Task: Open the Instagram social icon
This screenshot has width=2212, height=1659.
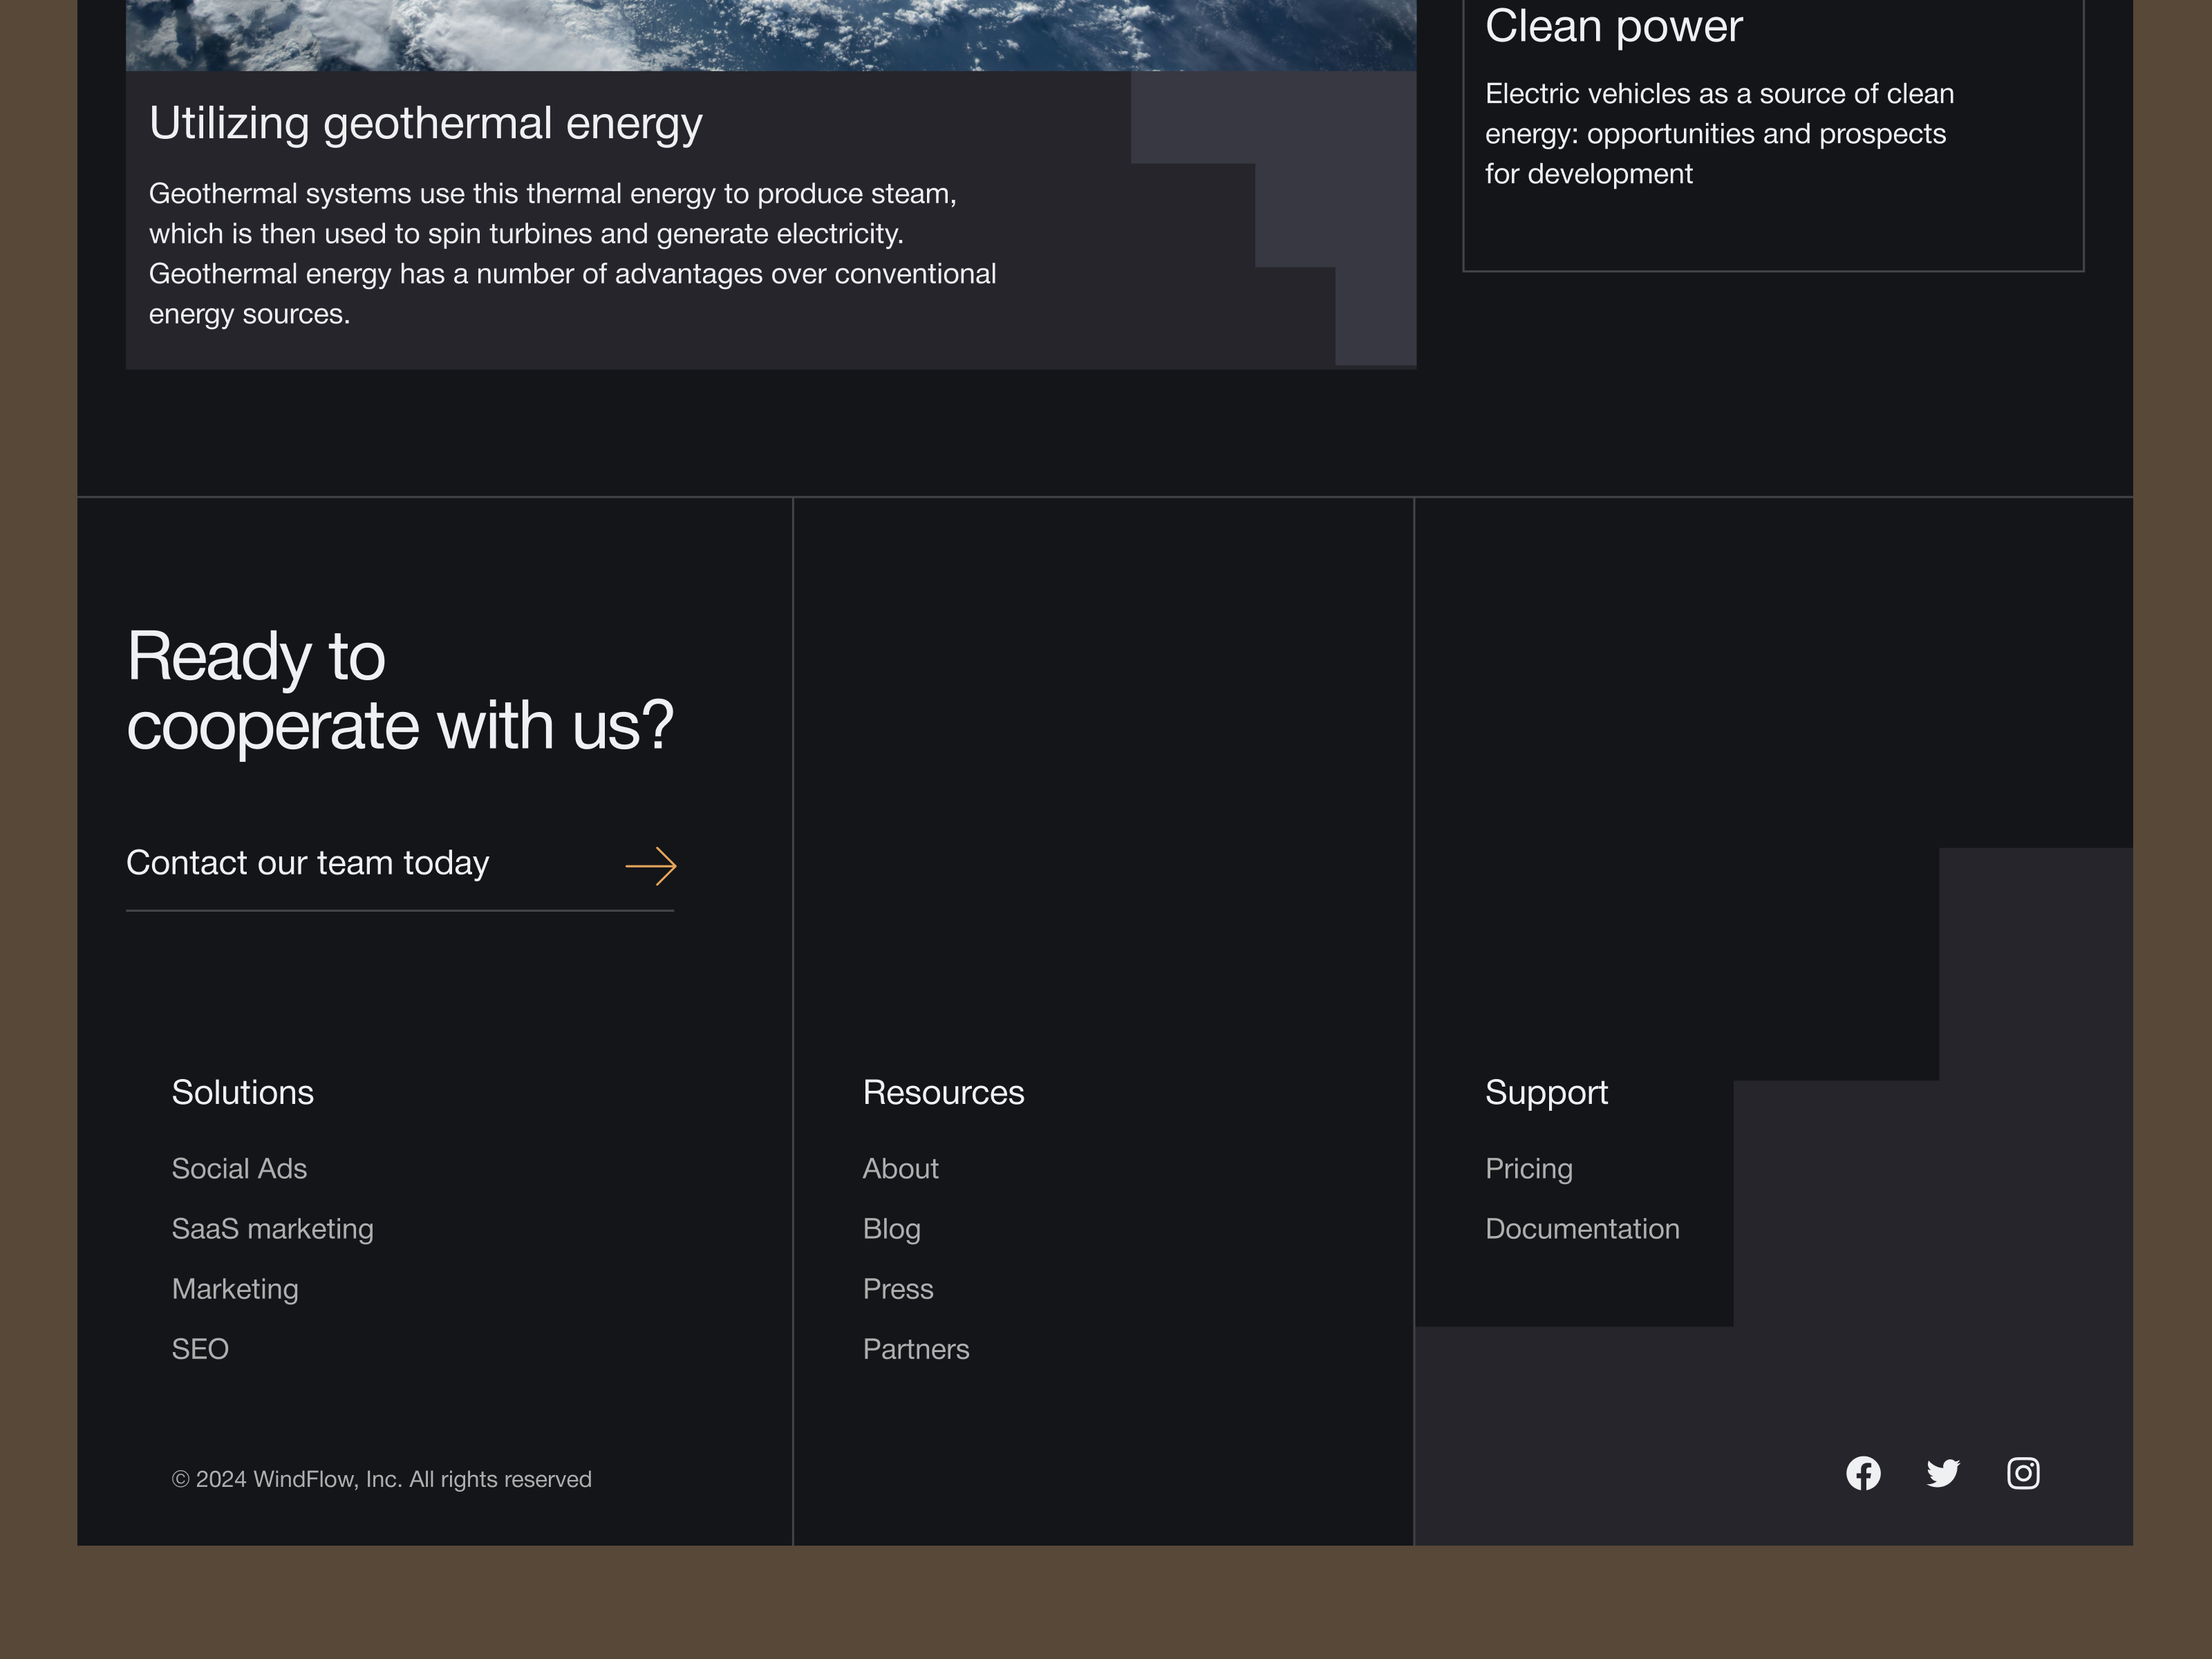Action: [2023, 1473]
